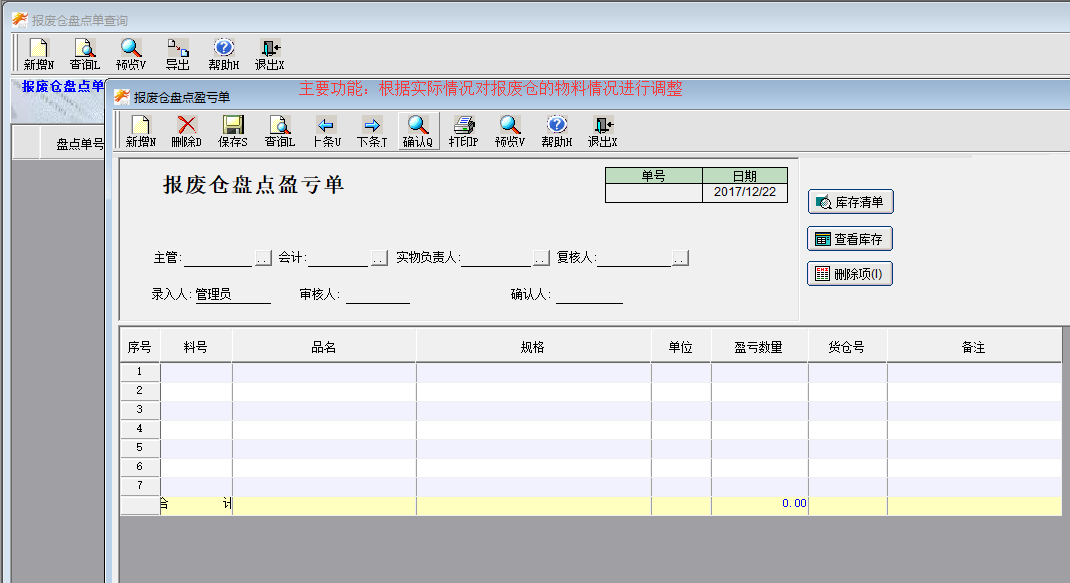Image resolution: width=1070 pixels, height=583 pixels.
Task: Click the 复核人 input field
Action: (634, 258)
